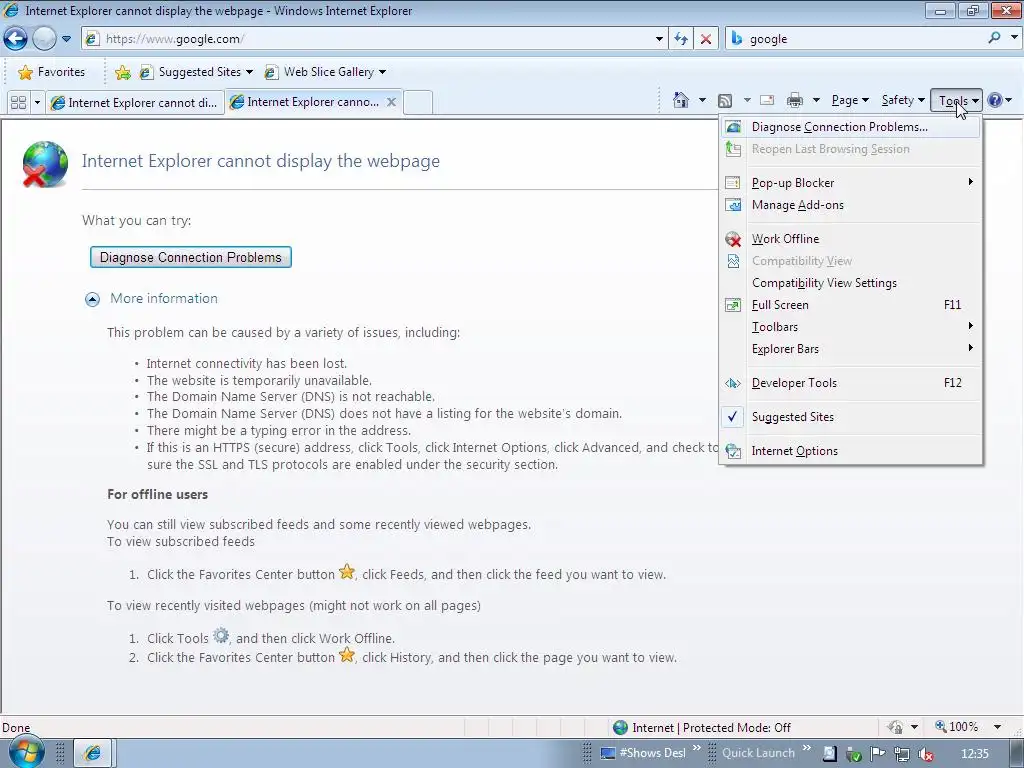
Task: Open the Web Slice Gallery dropdown
Action: tap(324, 72)
